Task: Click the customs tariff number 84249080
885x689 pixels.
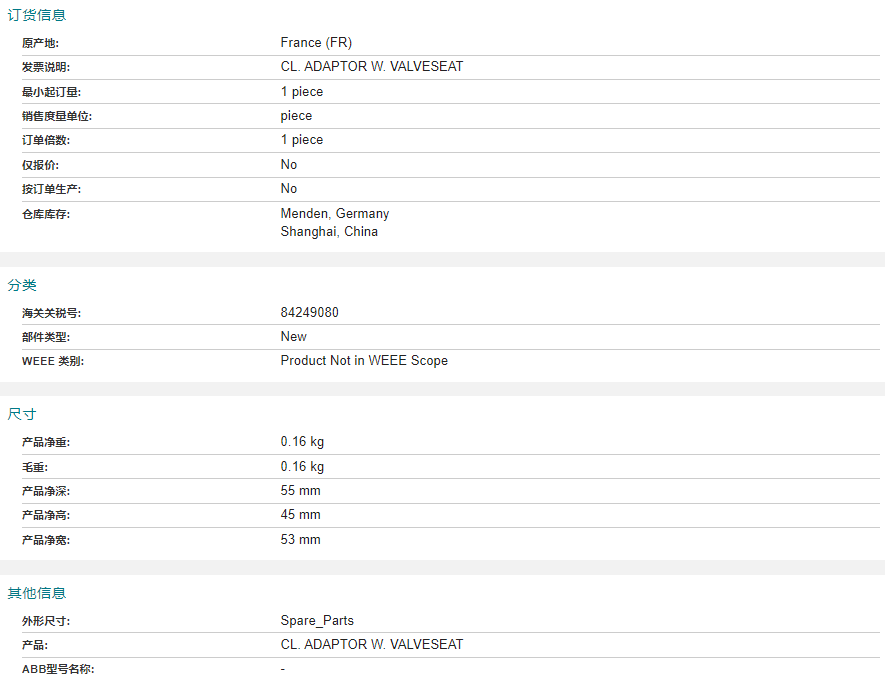Action: [x=309, y=313]
